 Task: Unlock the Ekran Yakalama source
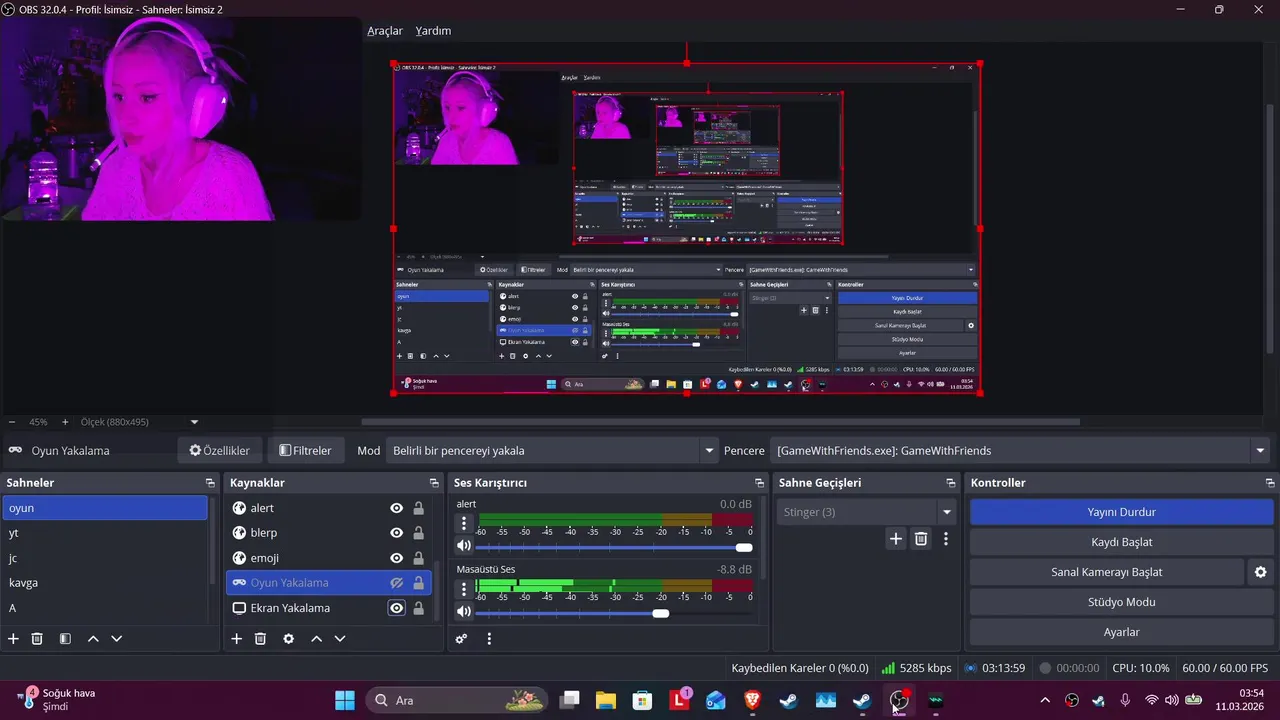(418, 608)
